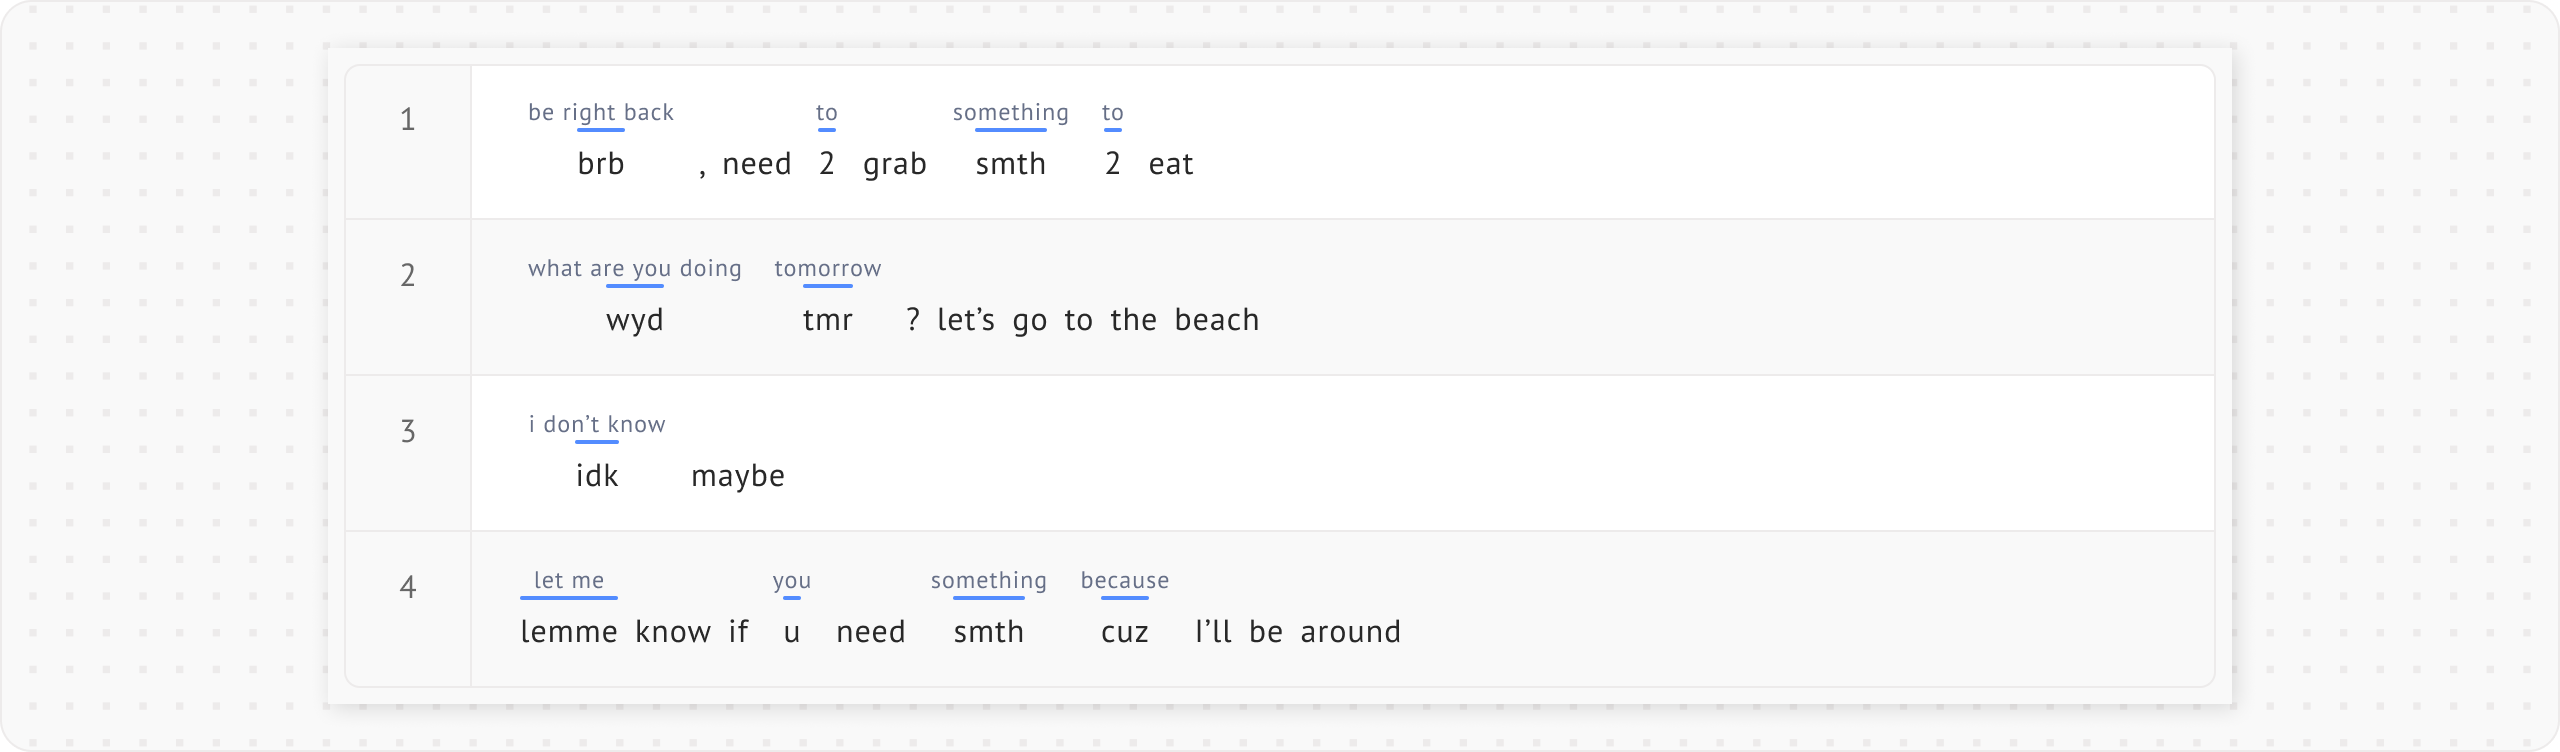Click the "cuz" token in row 4
The width and height of the screenshot is (2560, 752).
click(1125, 632)
